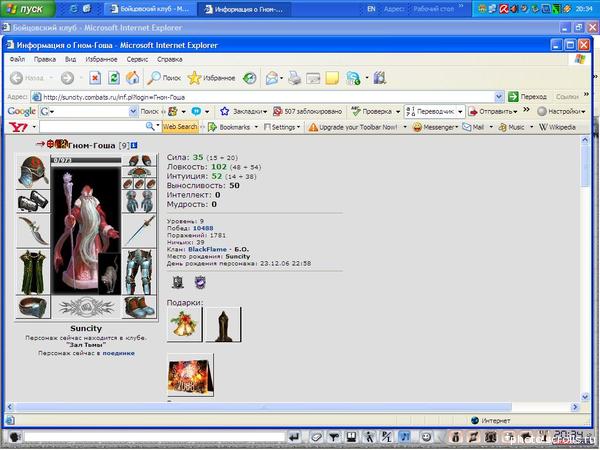Open the Вид menu
This screenshot has width=600, height=450.
tap(70, 59)
